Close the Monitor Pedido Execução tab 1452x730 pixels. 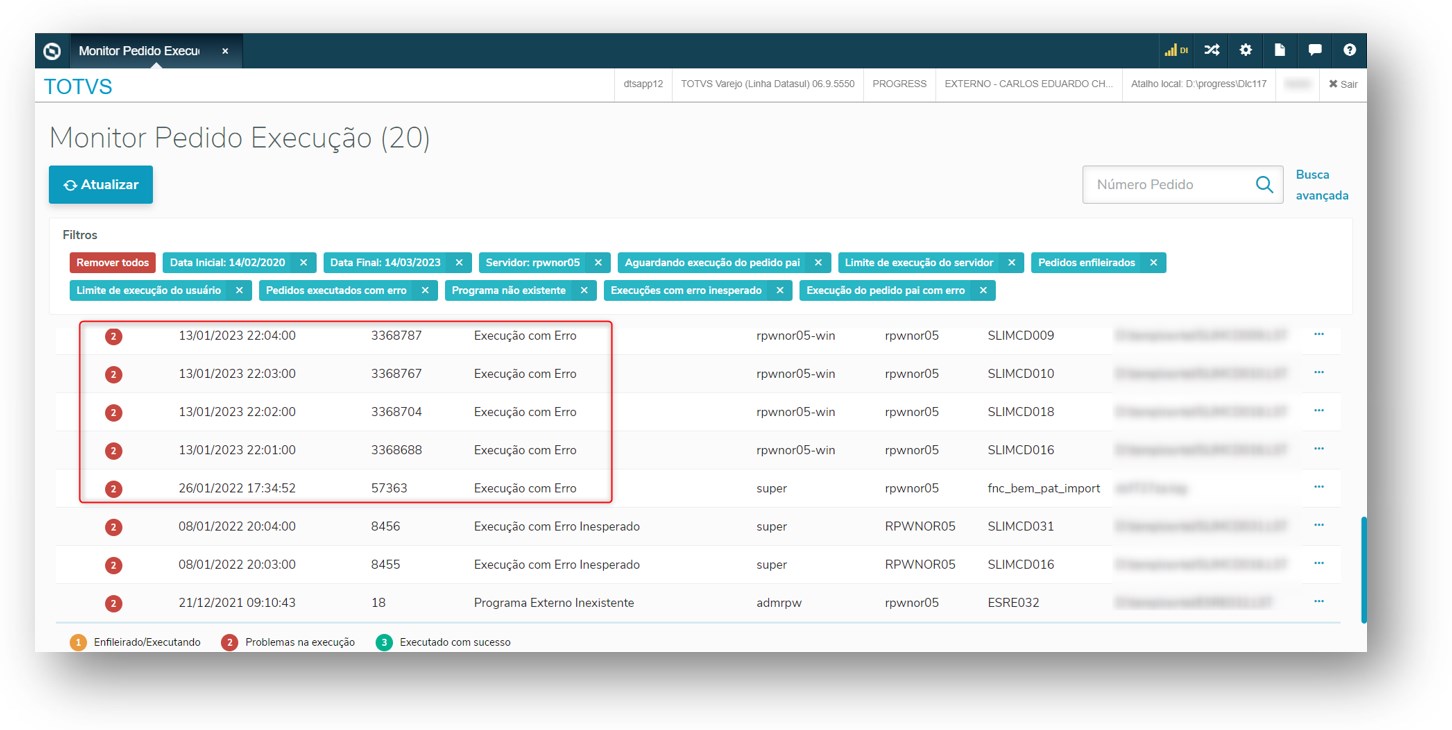click(x=225, y=51)
